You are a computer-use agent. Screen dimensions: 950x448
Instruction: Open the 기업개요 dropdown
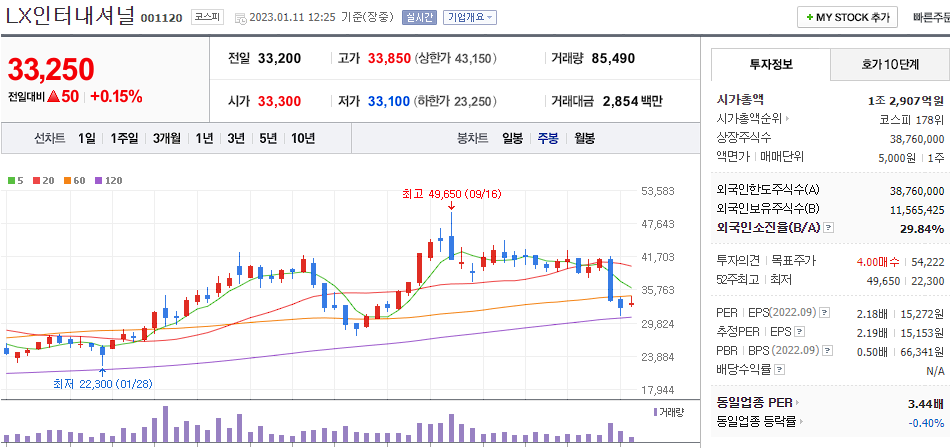[x=470, y=17]
